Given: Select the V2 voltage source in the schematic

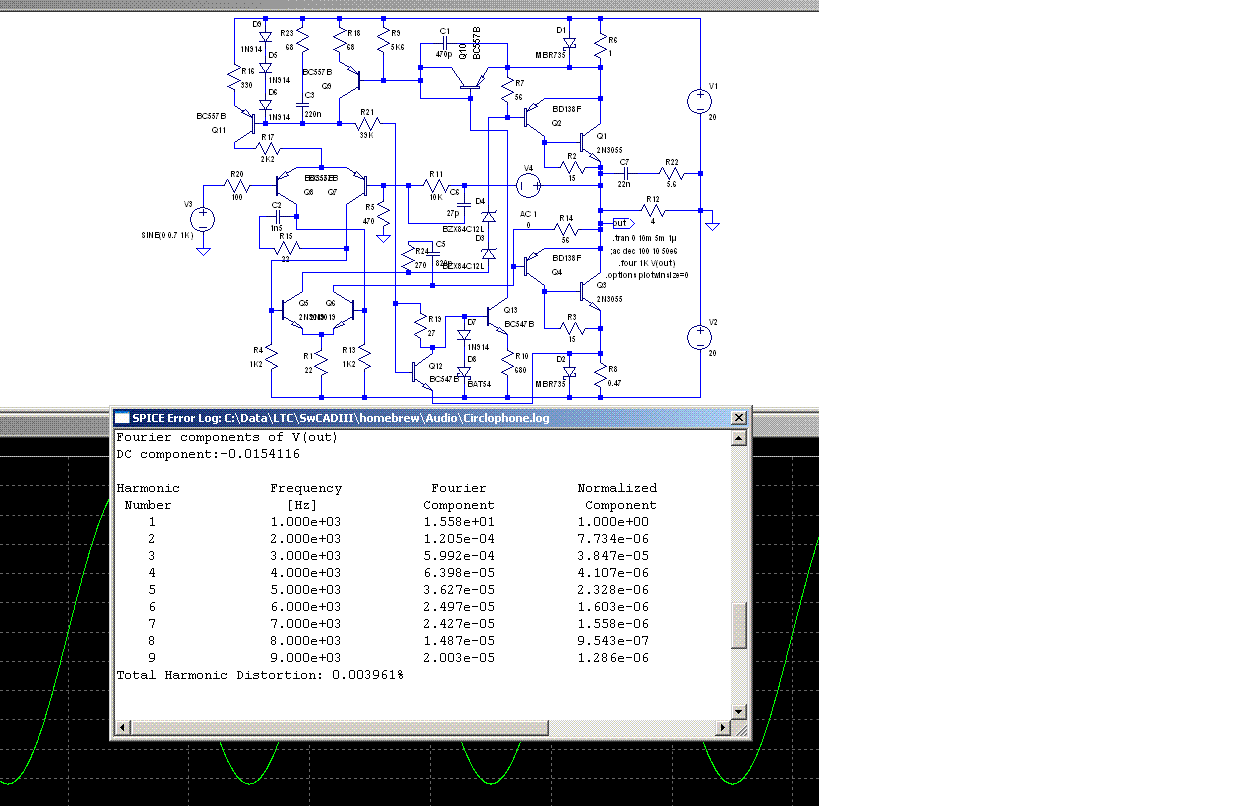Looking at the screenshot, I should click(699, 337).
